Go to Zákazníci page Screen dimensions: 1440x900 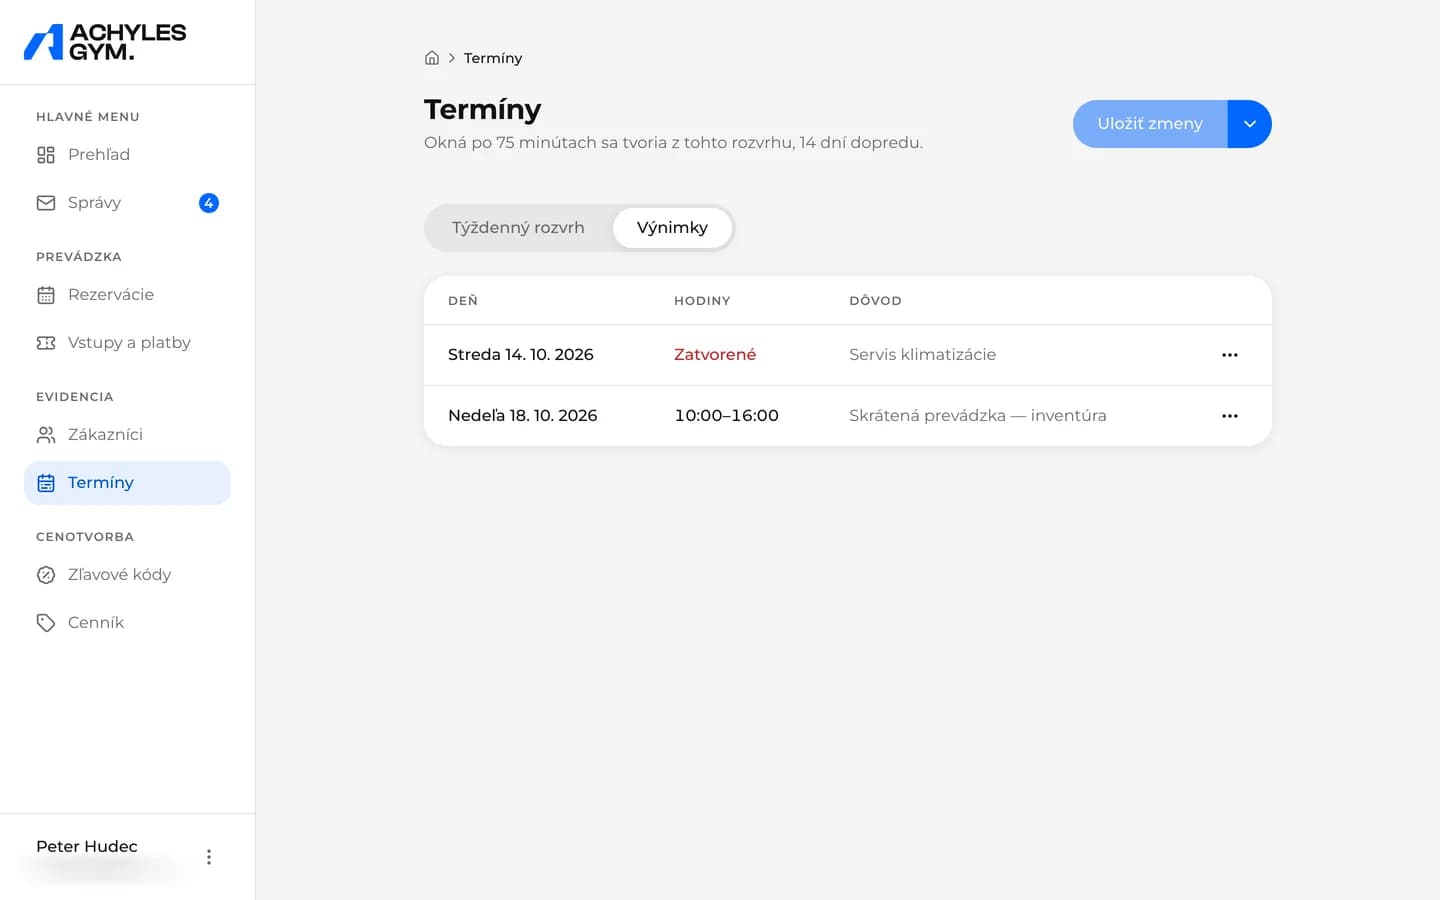pyautogui.click(x=127, y=435)
